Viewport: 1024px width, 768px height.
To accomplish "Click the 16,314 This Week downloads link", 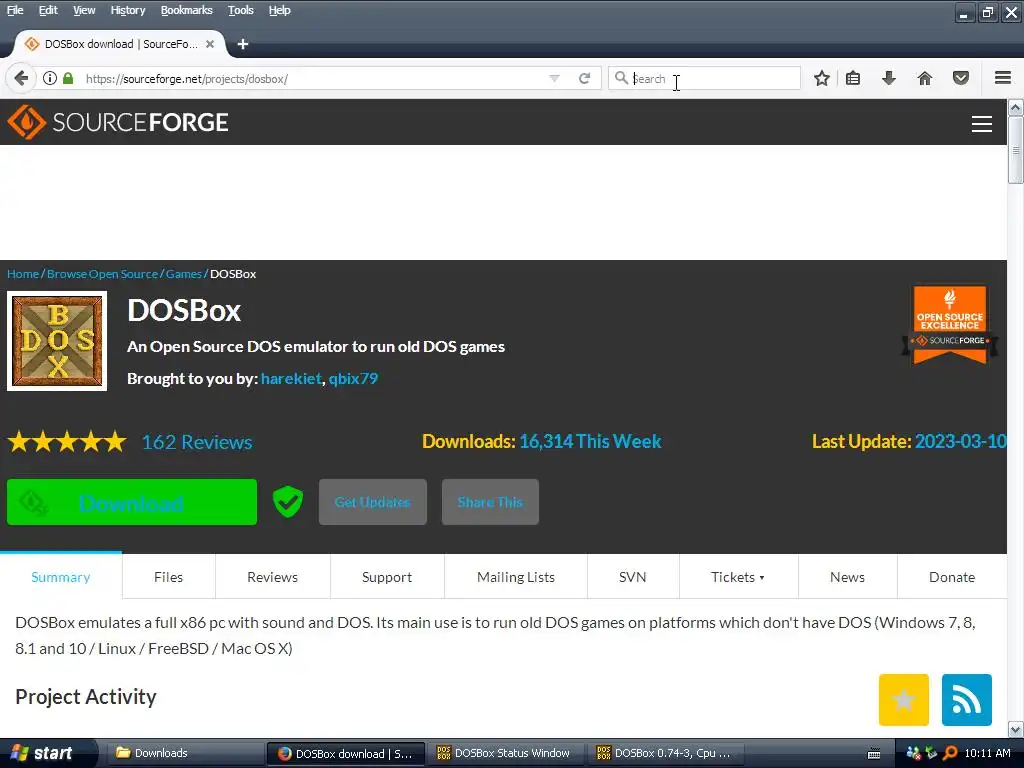I will tap(590, 441).
